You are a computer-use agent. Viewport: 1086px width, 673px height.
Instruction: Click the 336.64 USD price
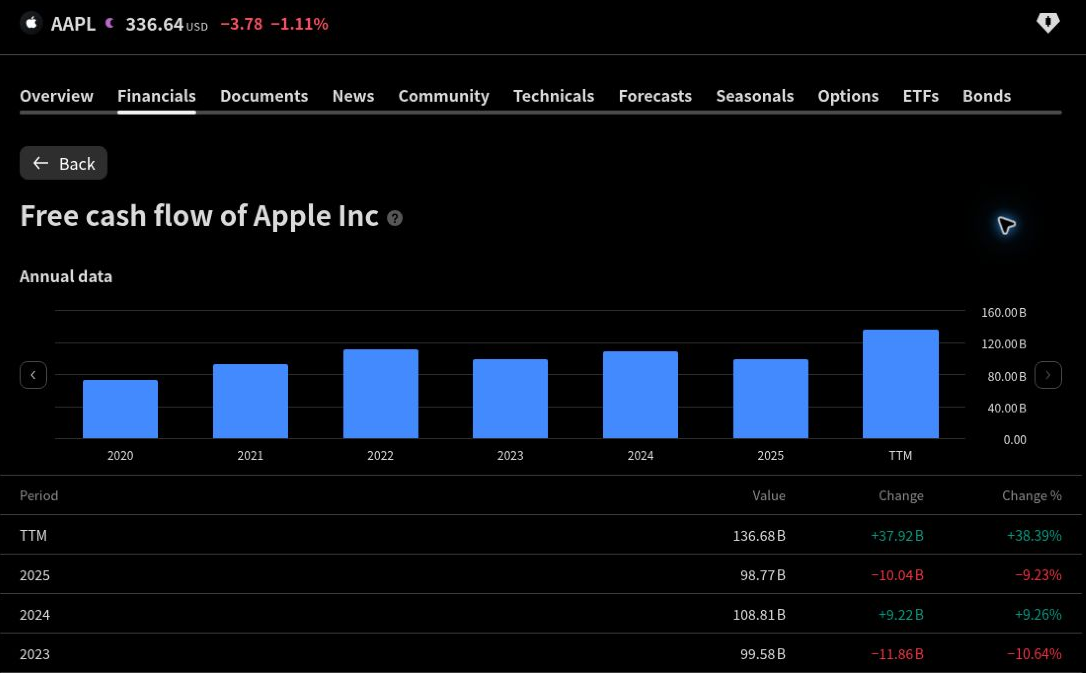tap(166, 24)
